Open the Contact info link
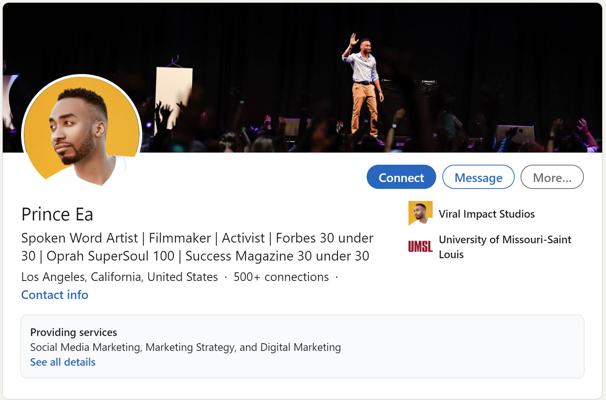Image resolution: width=606 pixels, height=400 pixels. pyautogui.click(x=54, y=295)
